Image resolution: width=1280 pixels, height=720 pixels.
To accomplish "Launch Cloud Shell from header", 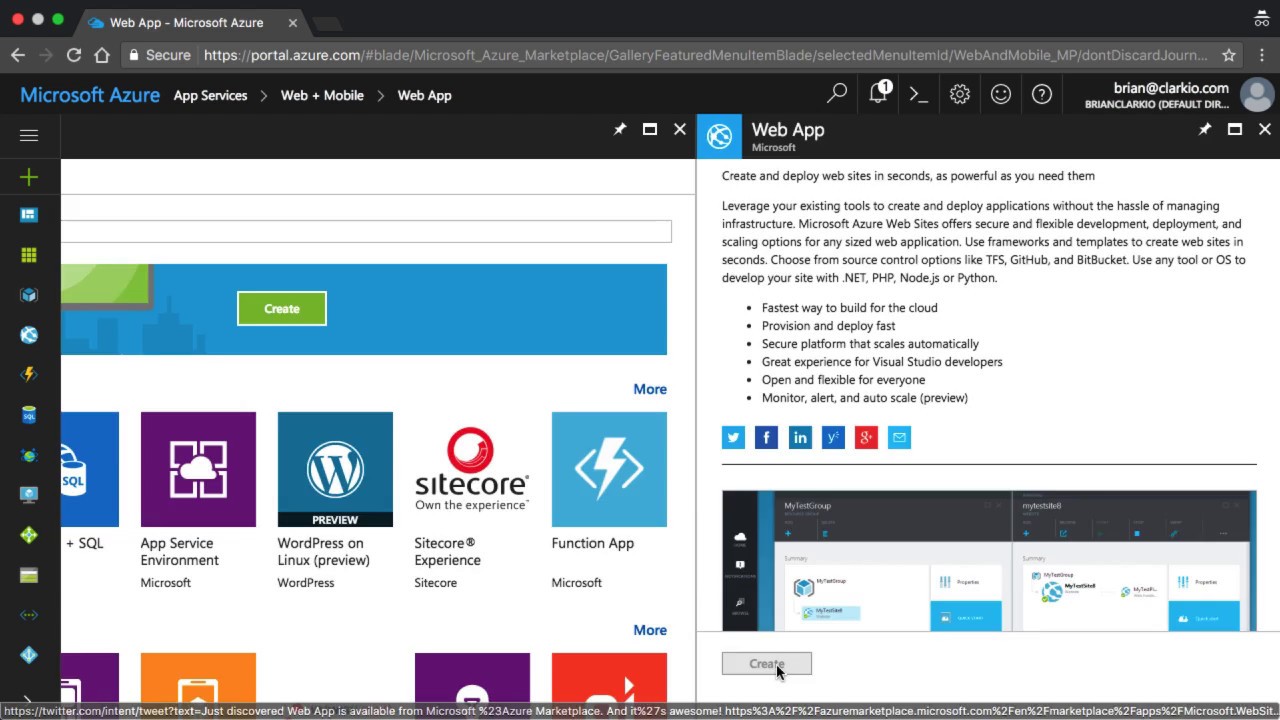I will pyautogui.click(x=918, y=94).
